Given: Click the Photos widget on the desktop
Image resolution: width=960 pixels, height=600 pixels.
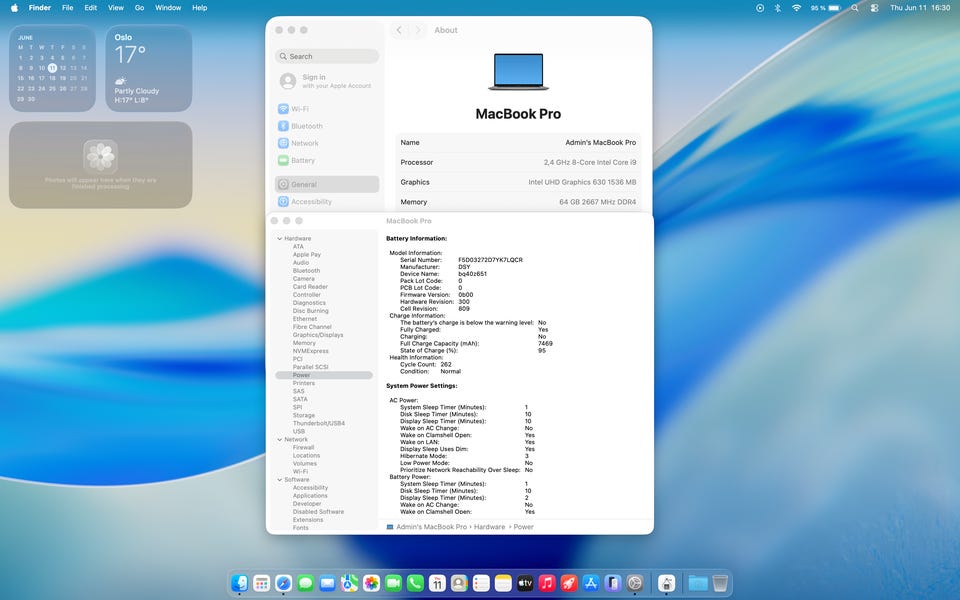Looking at the screenshot, I should click(100, 165).
